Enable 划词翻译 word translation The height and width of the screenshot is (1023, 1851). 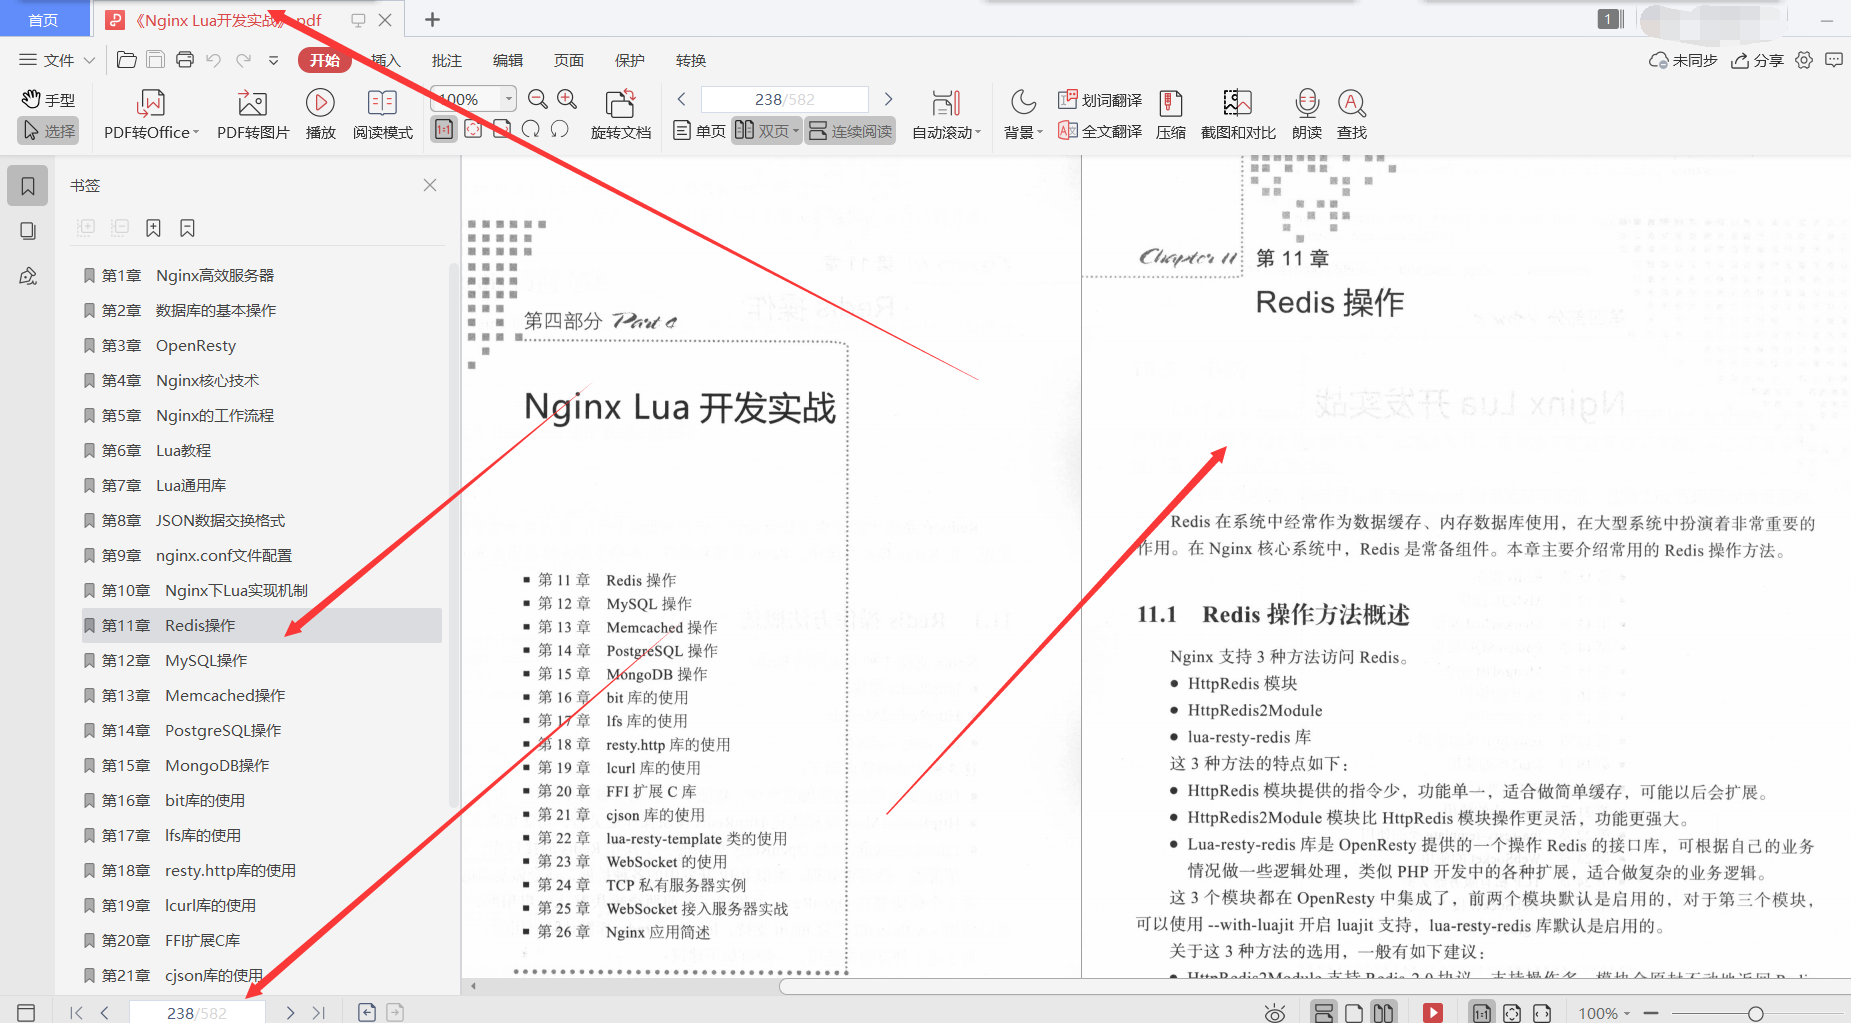tap(1099, 100)
